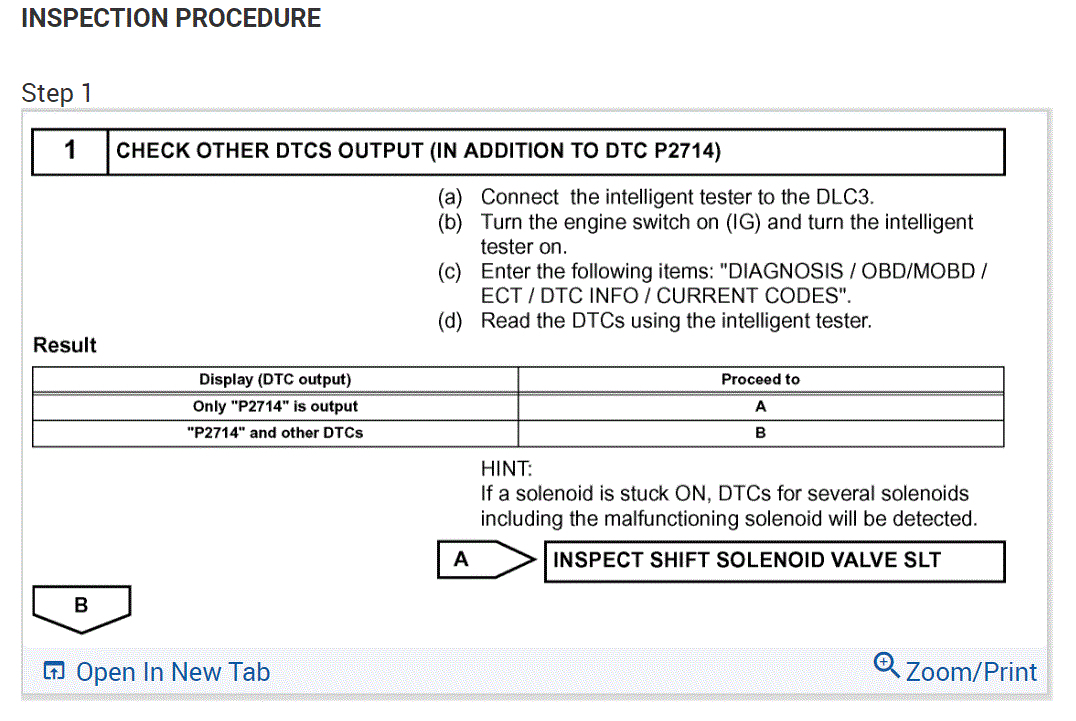Click Proceed to cell B
Viewport: 1076px width, 721px height.
760,433
